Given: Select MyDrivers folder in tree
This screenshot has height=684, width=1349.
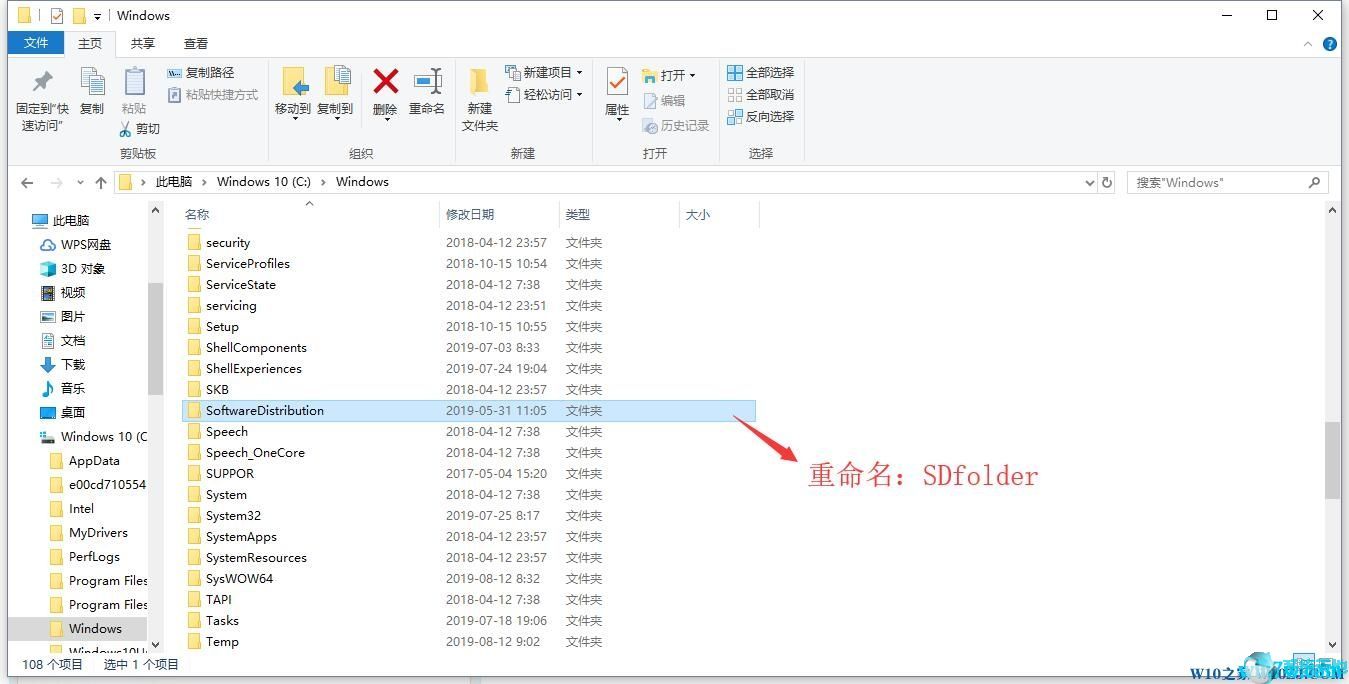Looking at the screenshot, I should point(88,533).
